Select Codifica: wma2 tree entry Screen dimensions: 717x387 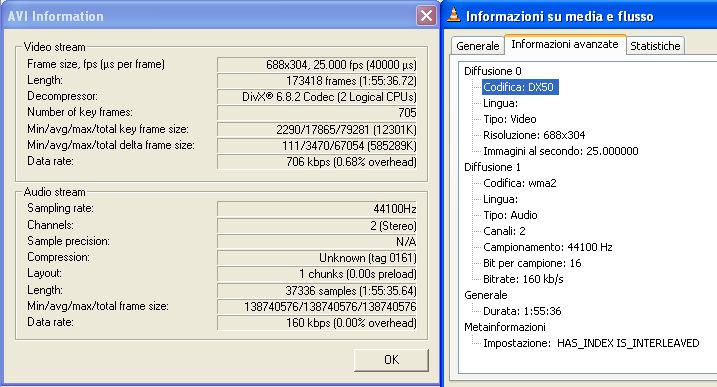(519, 183)
